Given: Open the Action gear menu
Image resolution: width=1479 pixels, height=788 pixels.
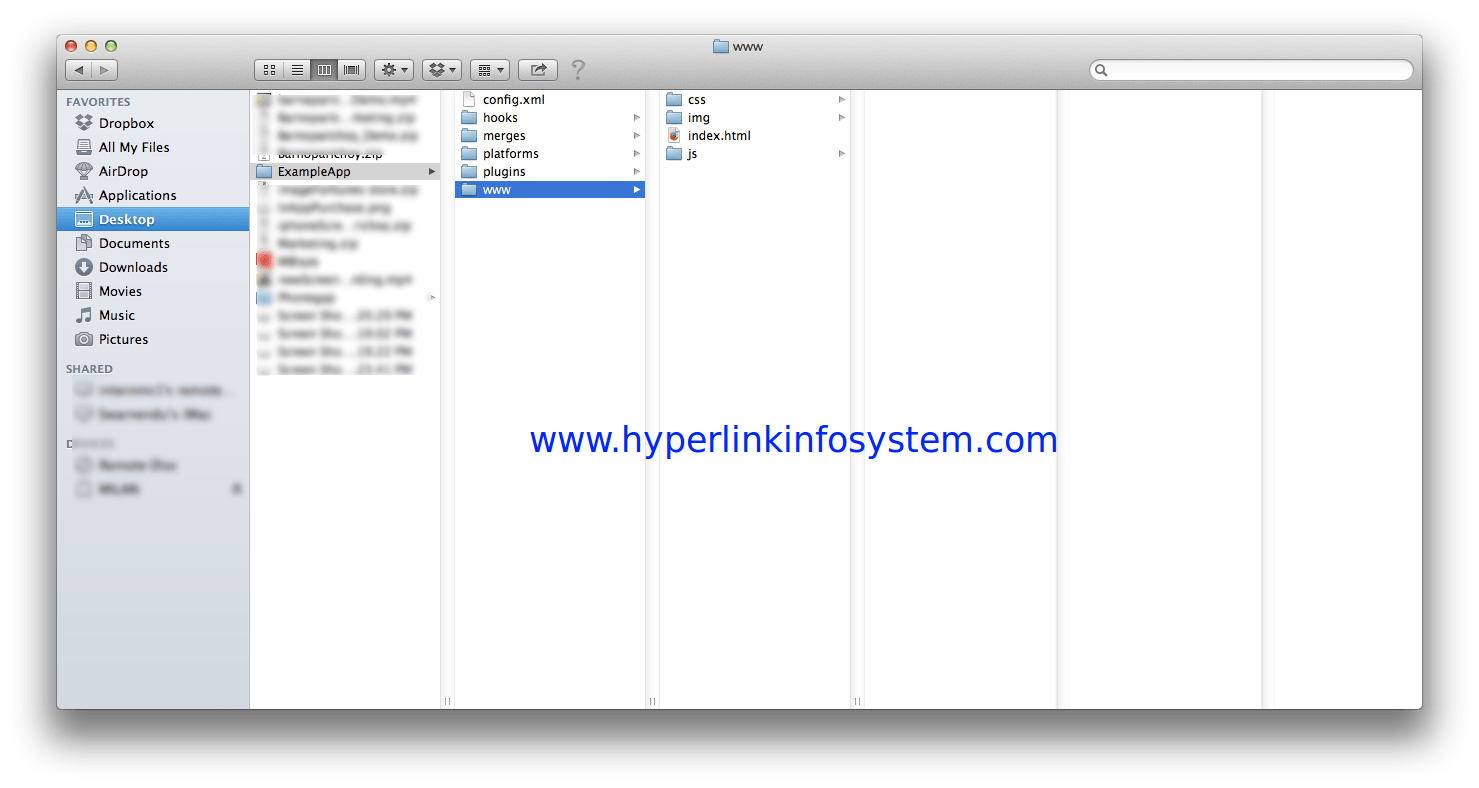Looking at the screenshot, I should [393, 70].
